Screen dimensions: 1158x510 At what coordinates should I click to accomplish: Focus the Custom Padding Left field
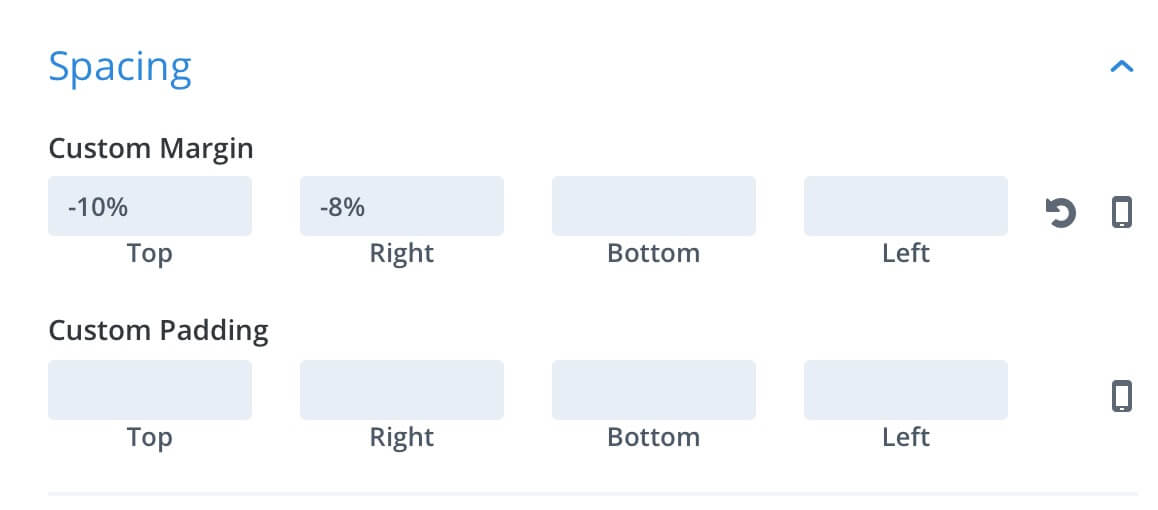pos(905,390)
